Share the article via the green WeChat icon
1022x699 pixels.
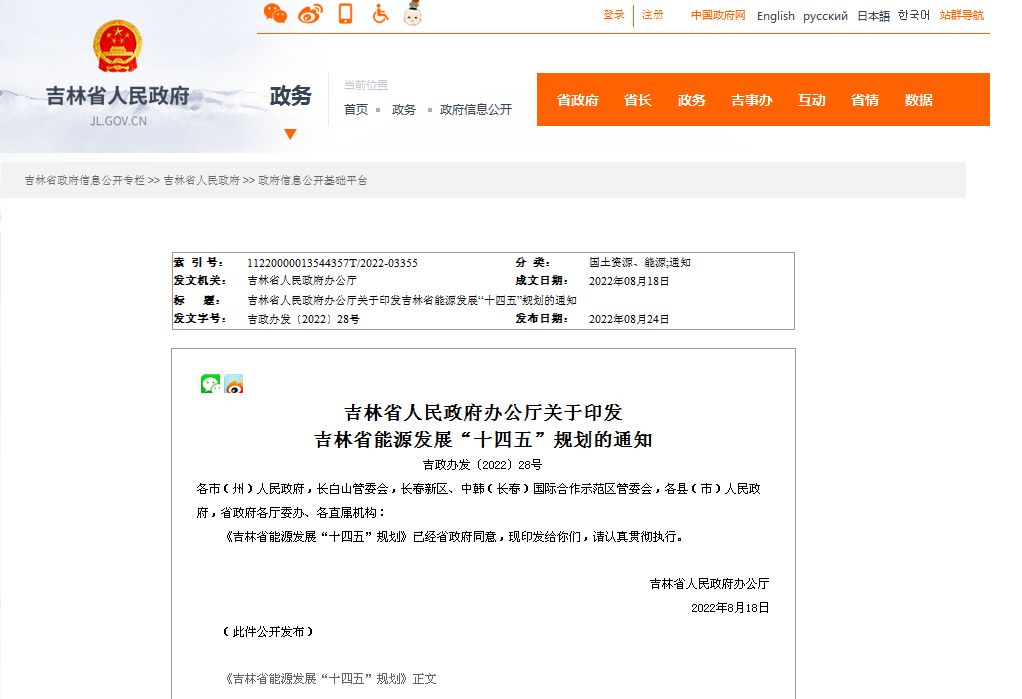point(209,383)
